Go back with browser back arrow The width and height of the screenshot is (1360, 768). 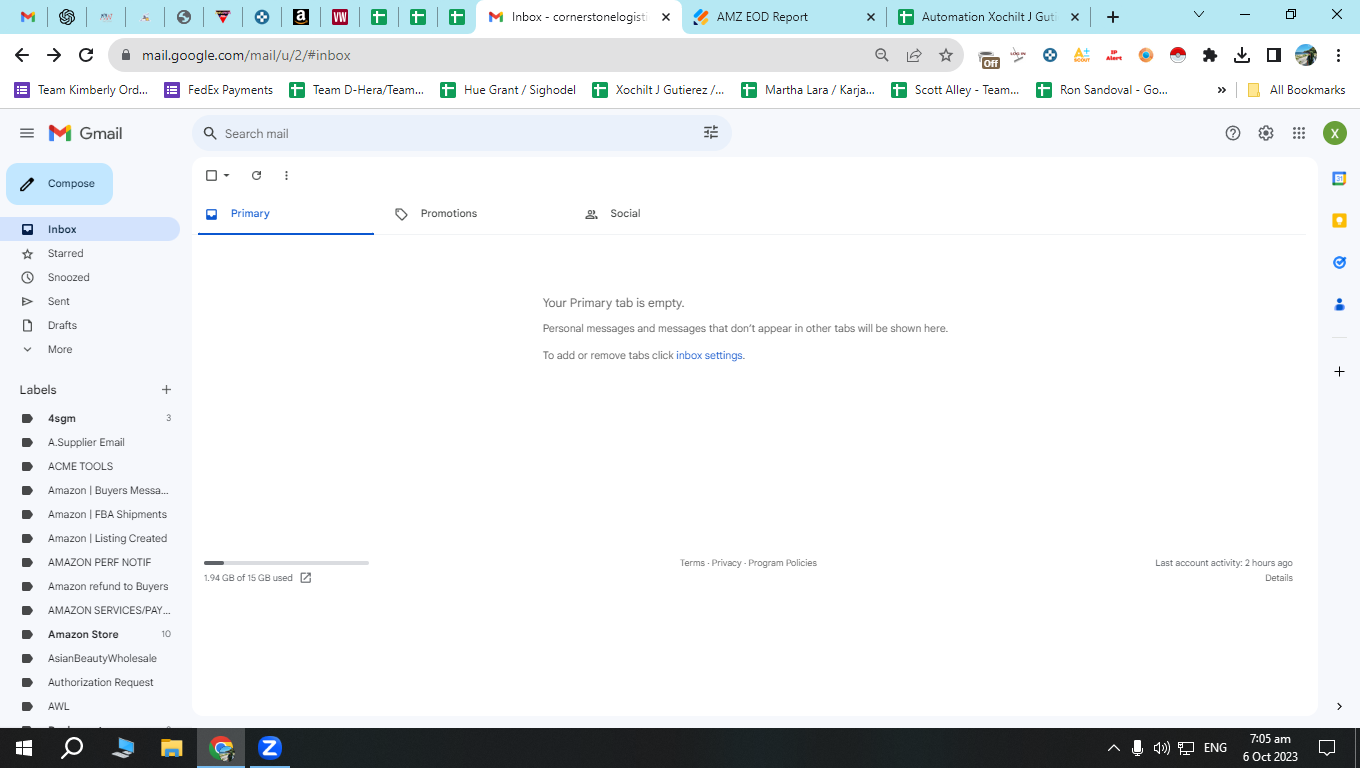point(22,55)
